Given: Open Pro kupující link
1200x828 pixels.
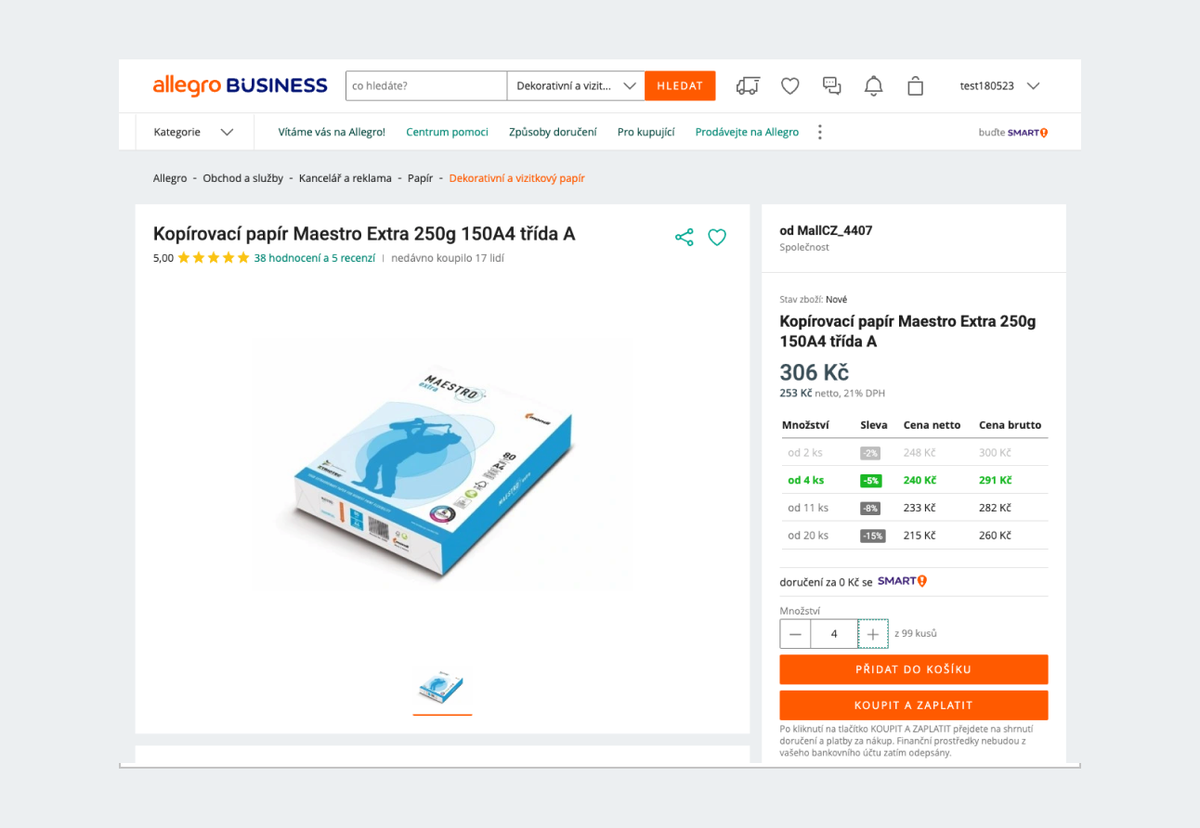Looking at the screenshot, I should (x=646, y=132).
